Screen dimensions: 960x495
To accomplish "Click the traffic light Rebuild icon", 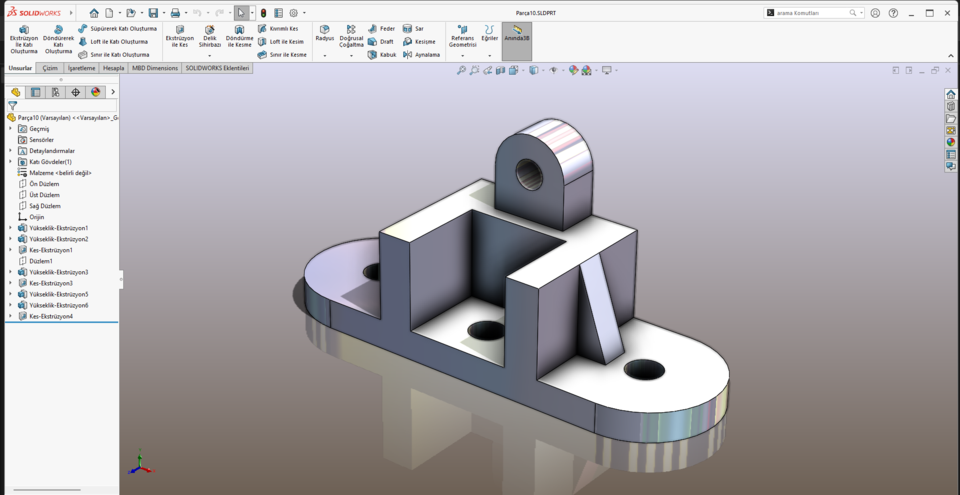I will coord(263,13).
